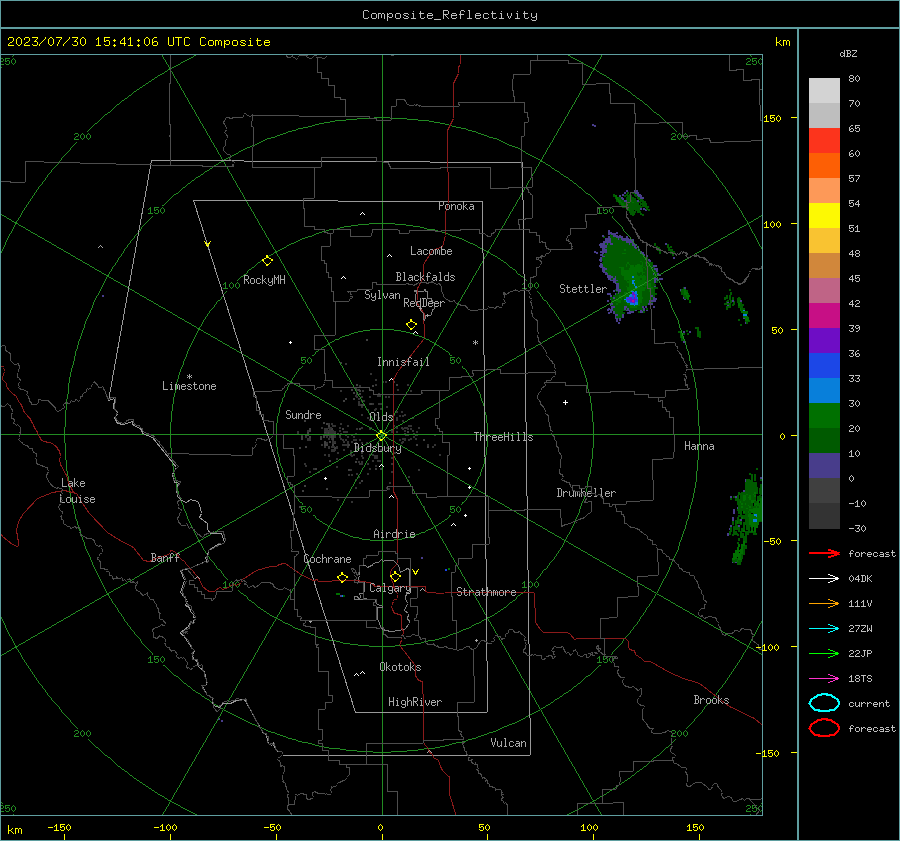Click the cyan current ellipse legend icon

[x=824, y=703]
